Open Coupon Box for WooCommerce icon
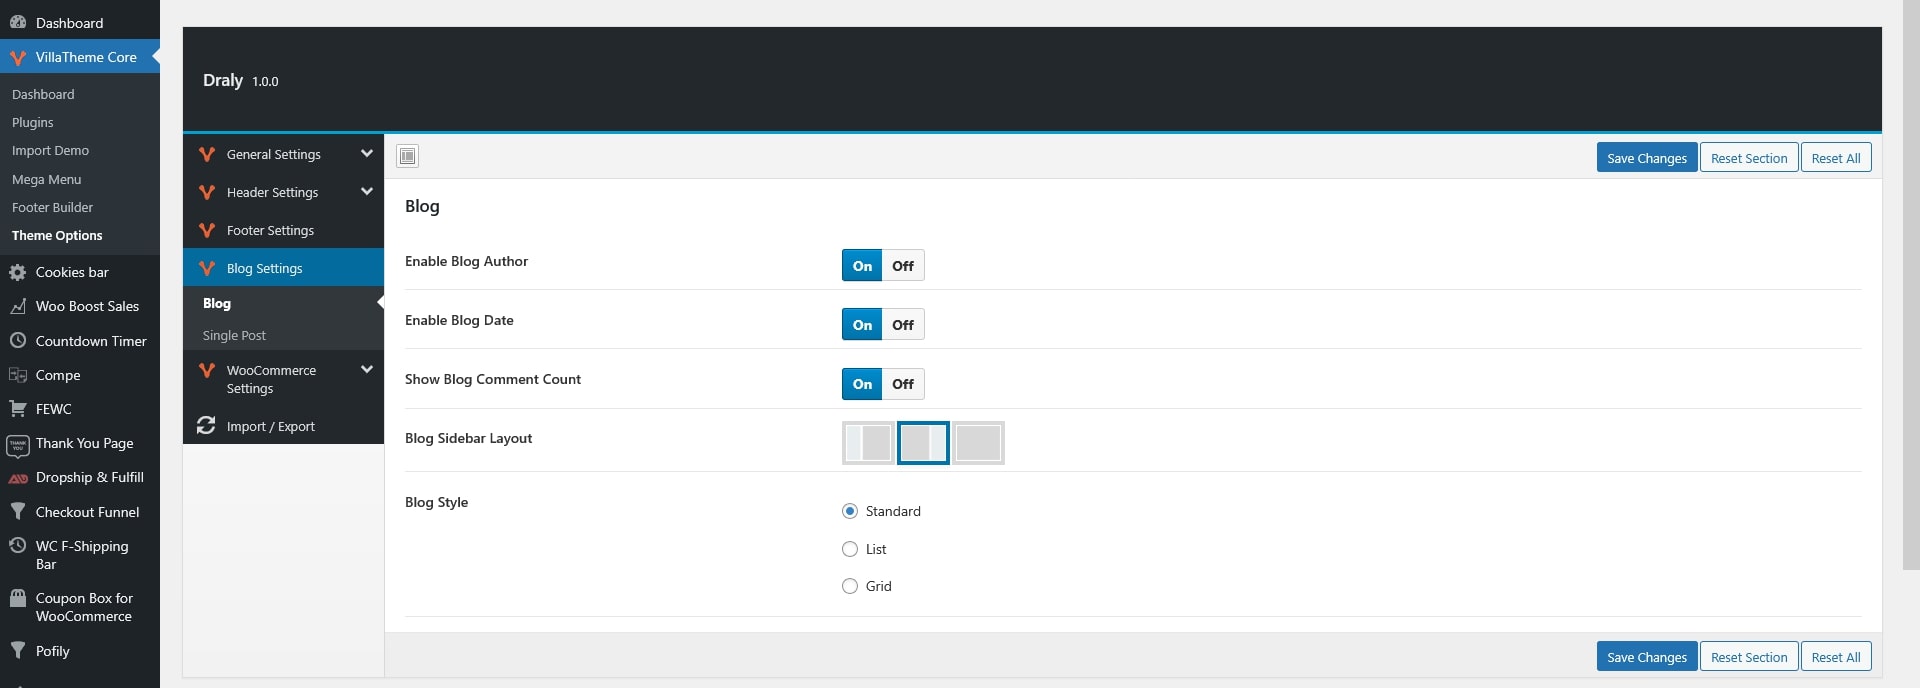The image size is (1920, 688). 18,599
